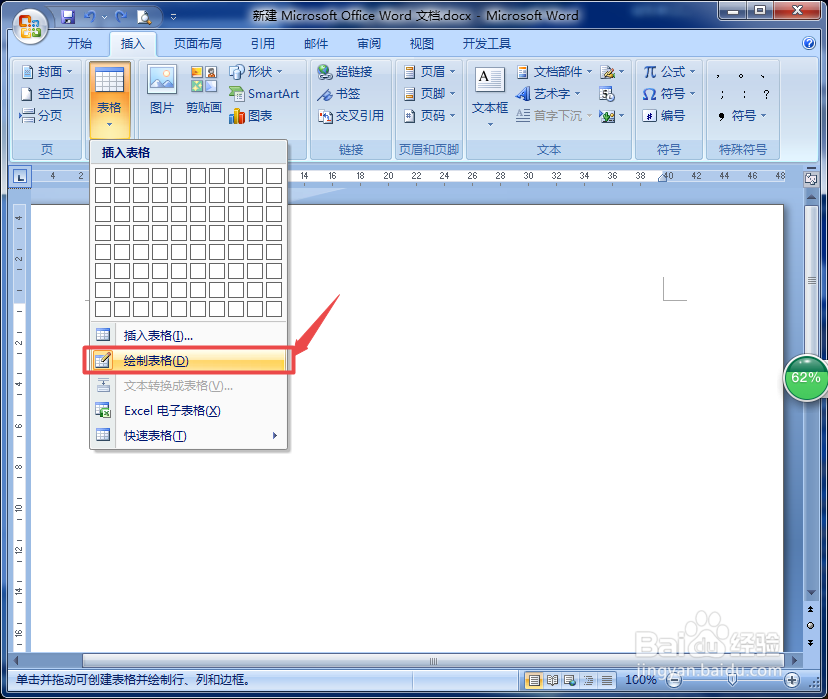Insert a SmartArt graphic
Viewport: 828px width, 699px height.
(x=264, y=94)
